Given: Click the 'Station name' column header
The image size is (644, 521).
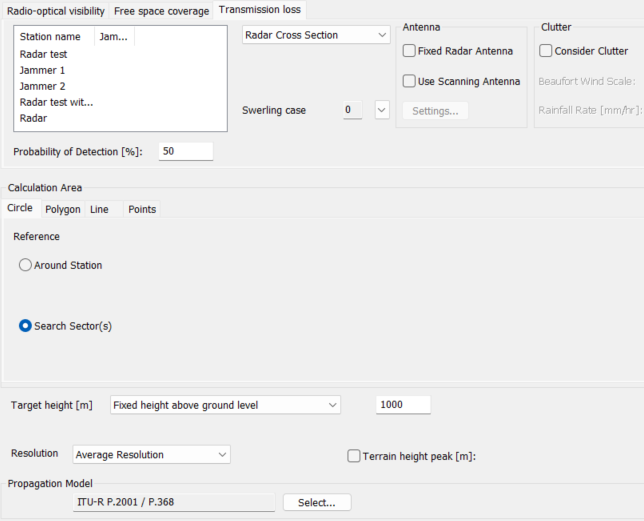Looking at the screenshot, I should click(x=54, y=37).
